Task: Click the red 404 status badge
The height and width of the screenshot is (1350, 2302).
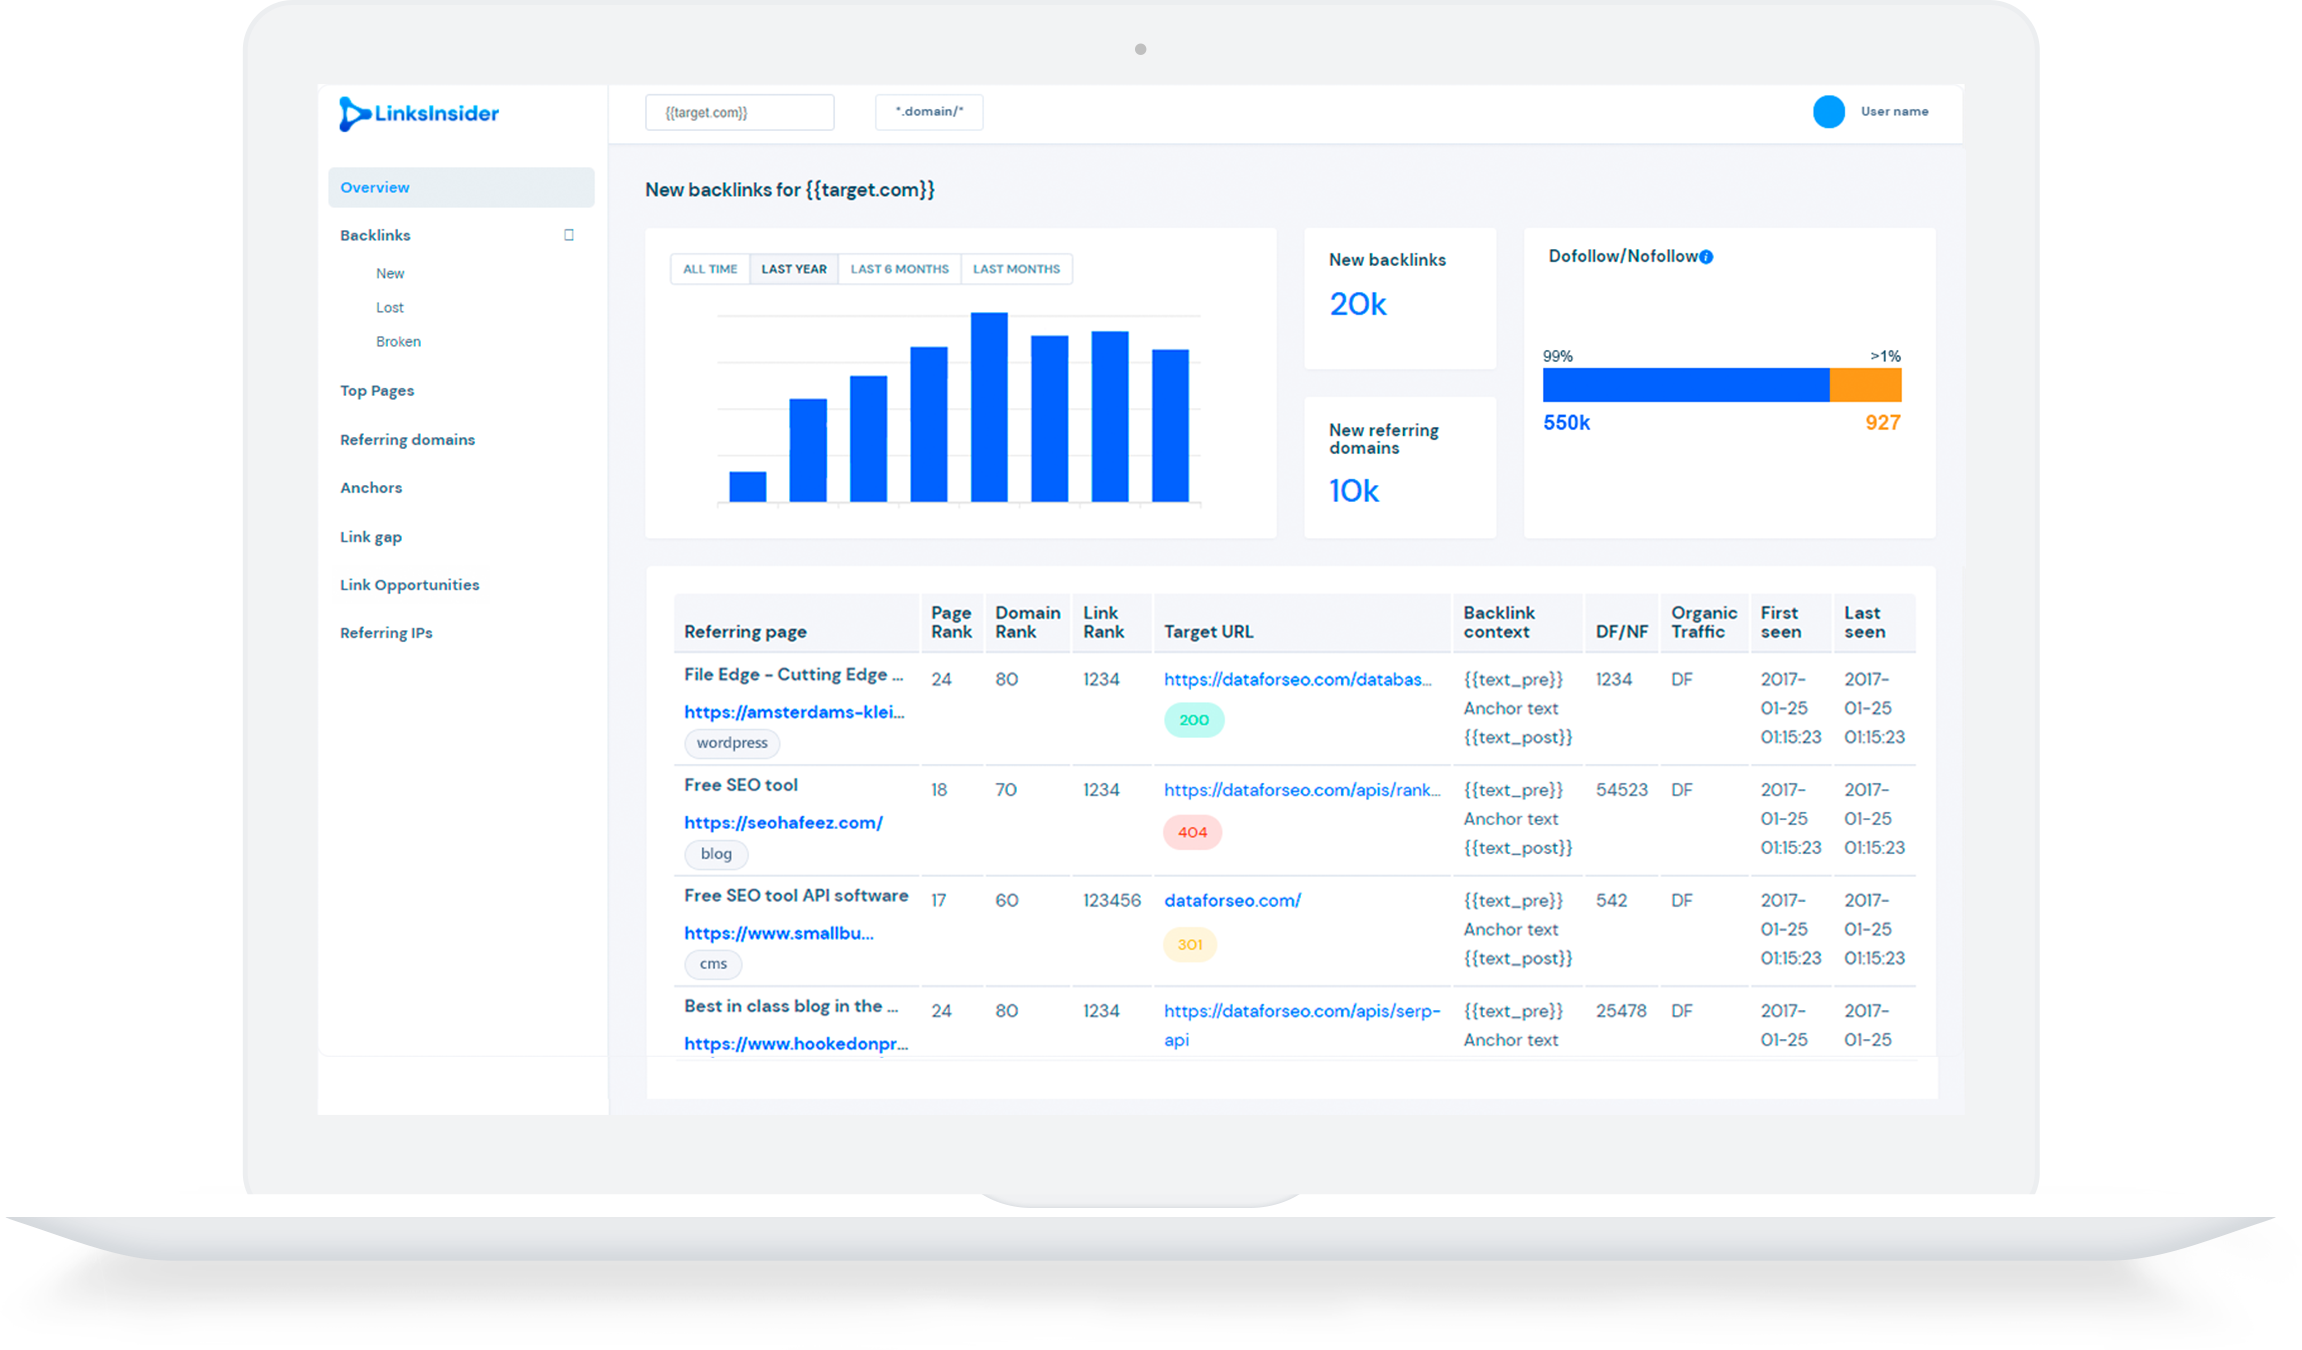Action: pyautogui.click(x=1192, y=832)
